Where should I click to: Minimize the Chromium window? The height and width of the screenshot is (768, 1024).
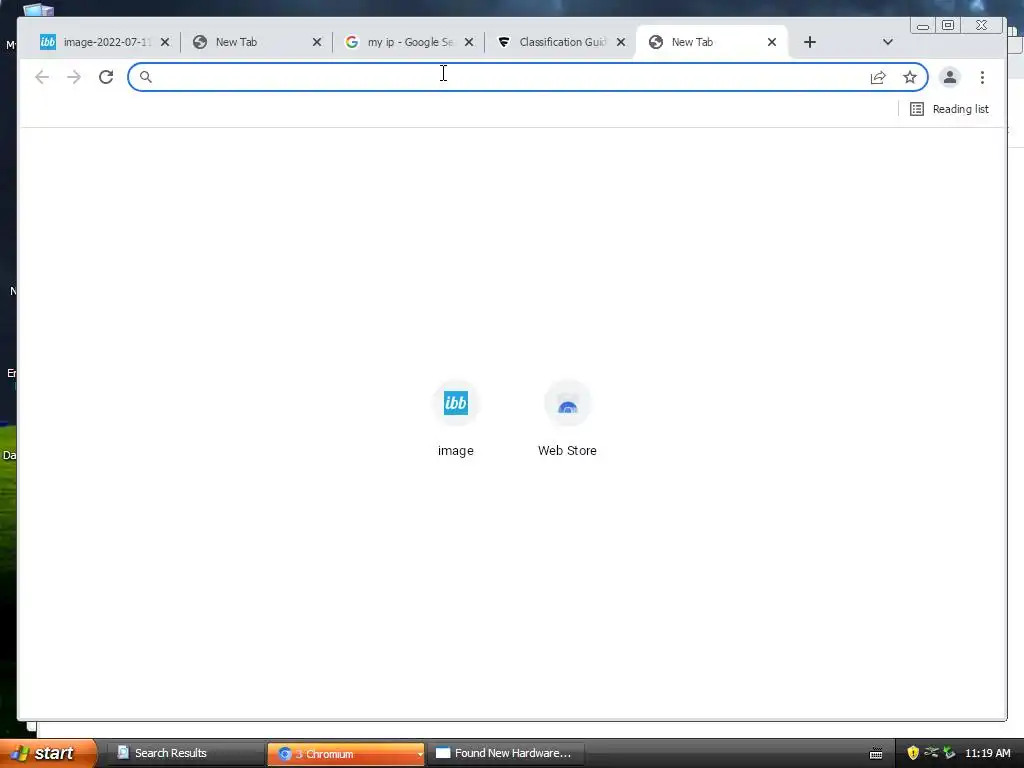(923, 25)
